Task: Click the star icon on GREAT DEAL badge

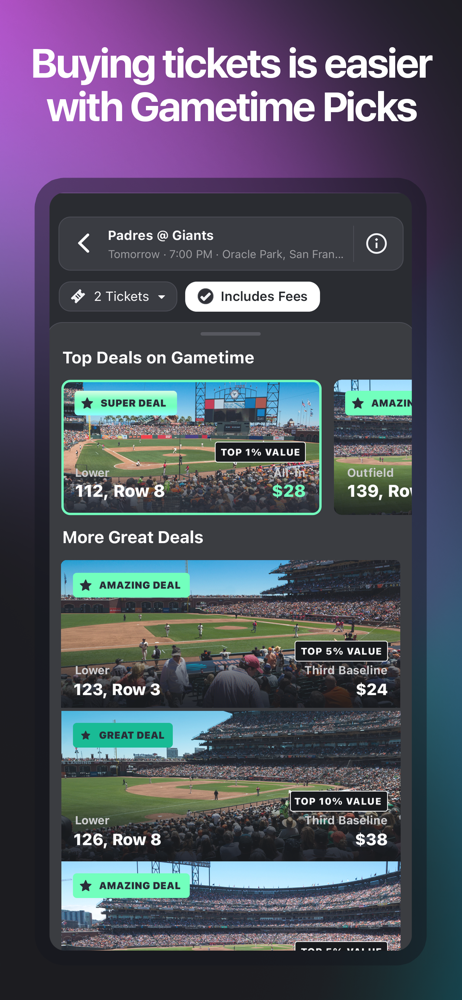Action: click(86, 735)
